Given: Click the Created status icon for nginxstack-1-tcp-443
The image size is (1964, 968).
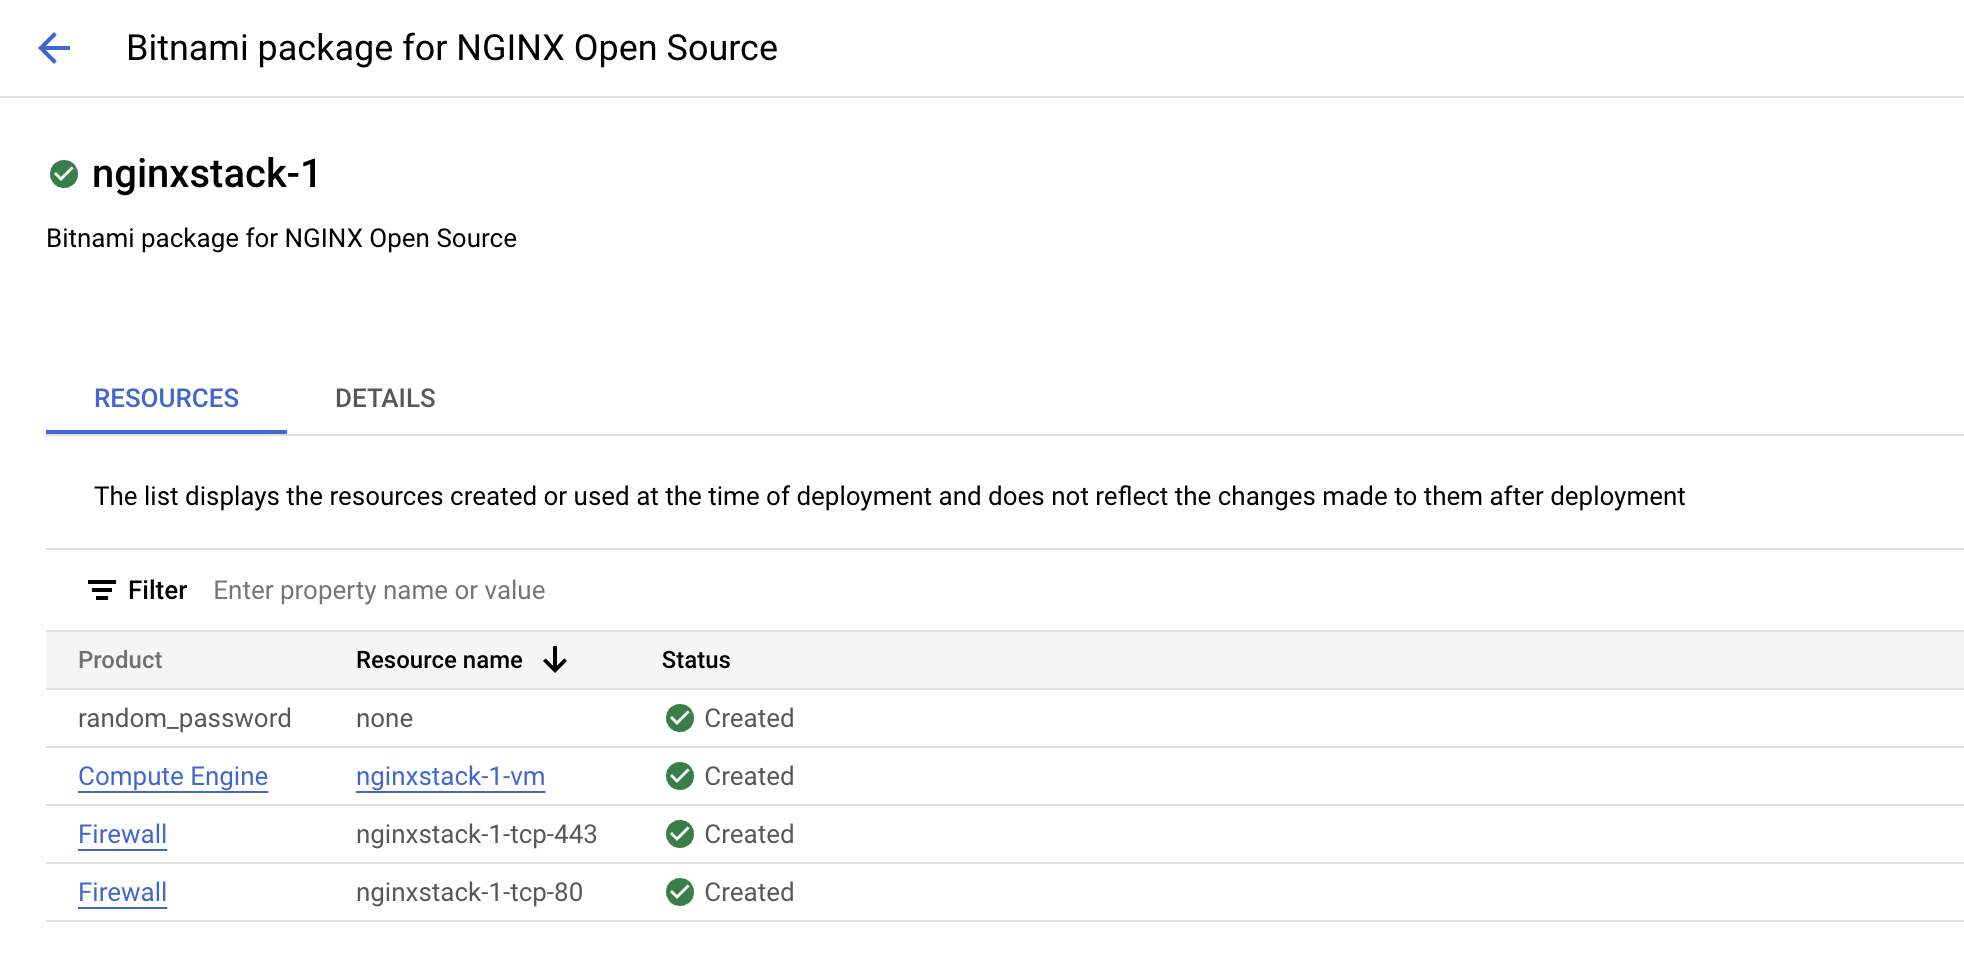Looking at the screenshot, I should point(680,834).
